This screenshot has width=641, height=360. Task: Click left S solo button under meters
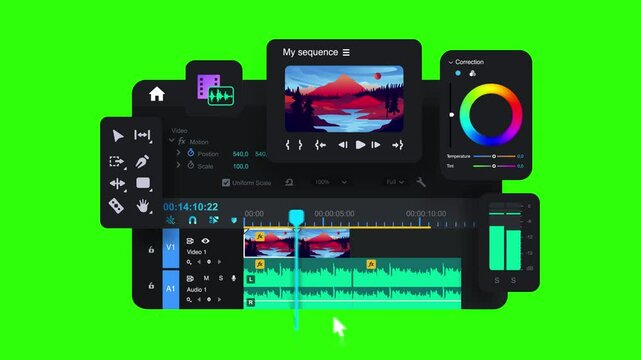pyautogui.click(x=497, y=280)
